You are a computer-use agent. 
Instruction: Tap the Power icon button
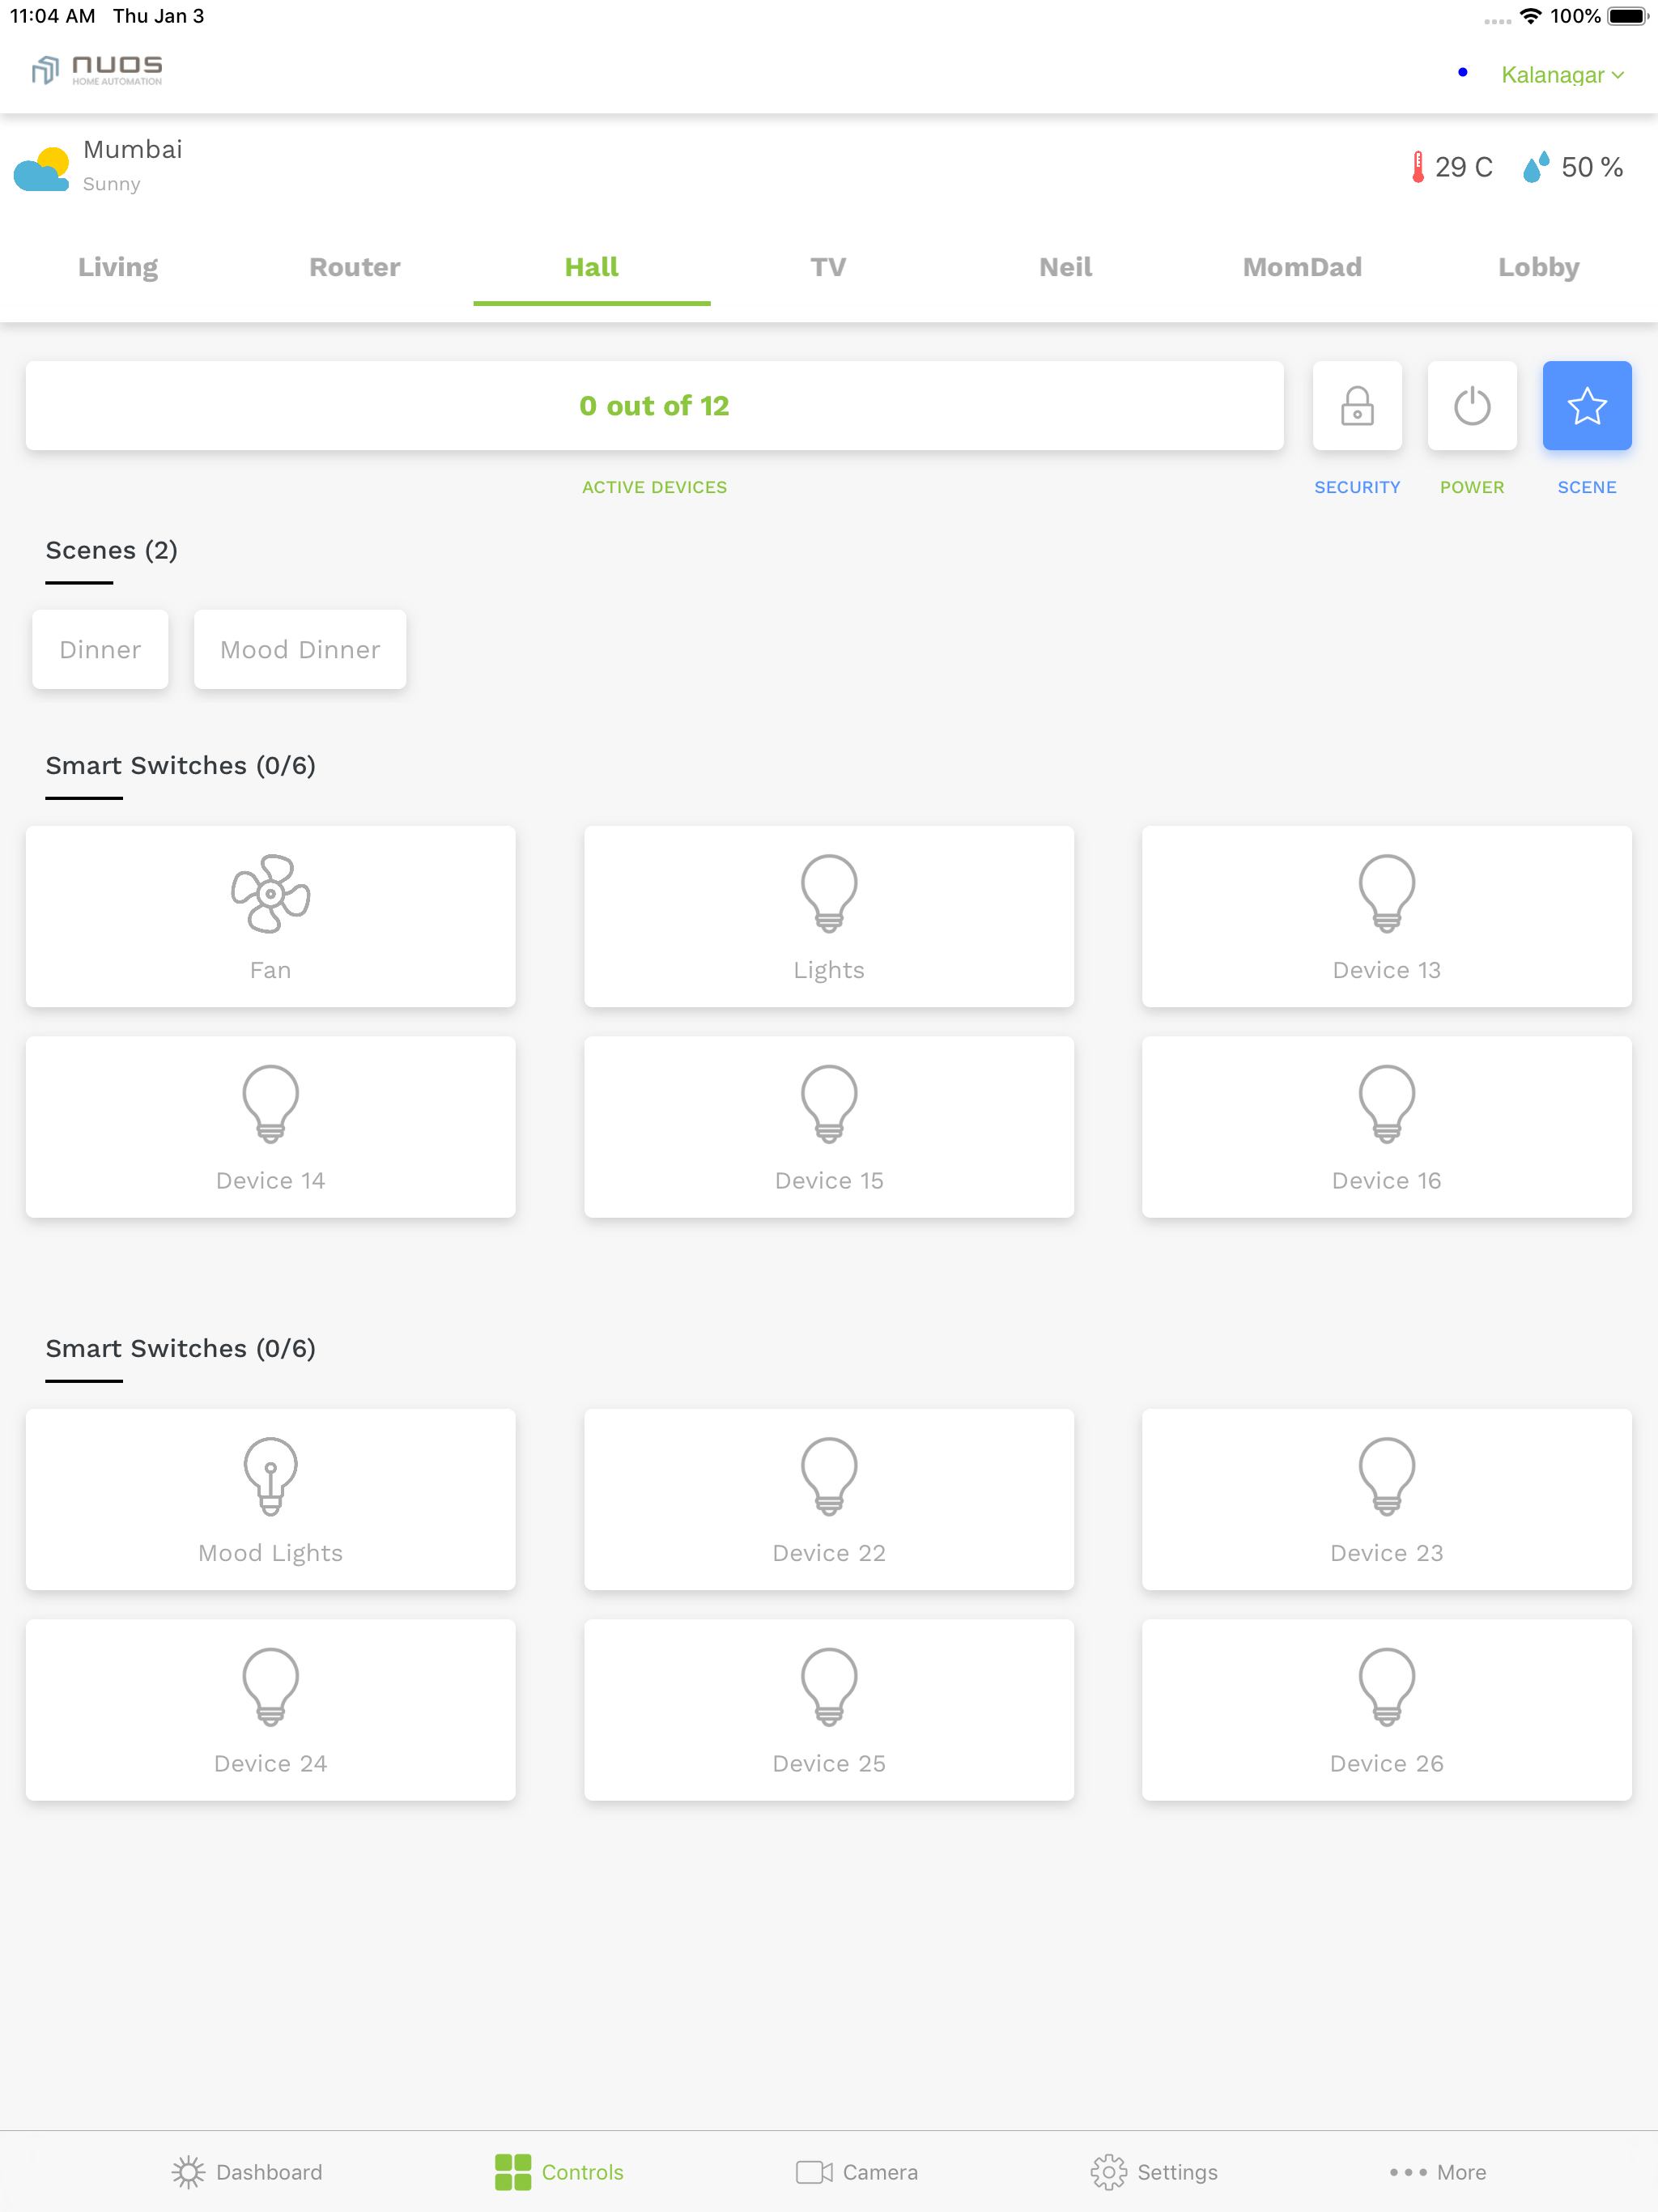coord(1472,405)
